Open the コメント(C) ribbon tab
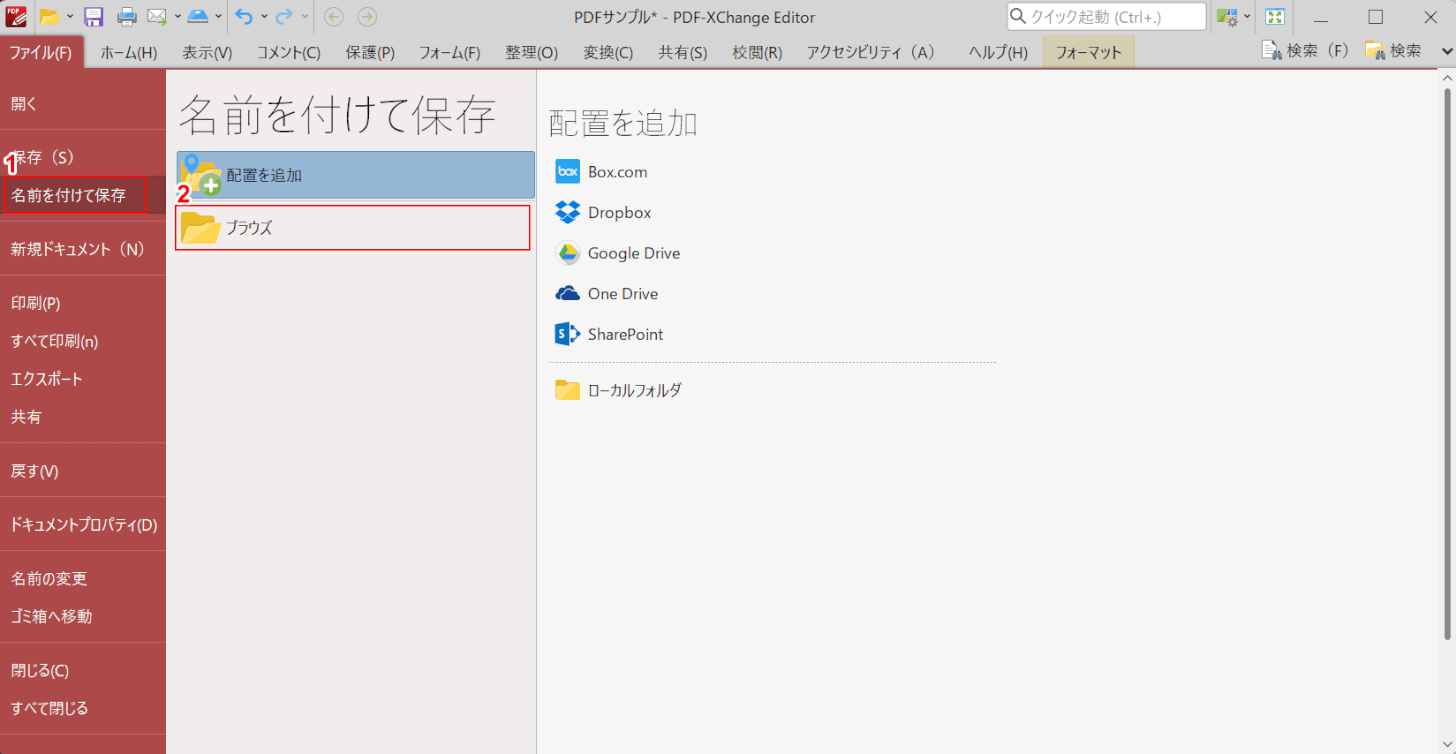The image size is (1456, 754). [x=289, y=52]
